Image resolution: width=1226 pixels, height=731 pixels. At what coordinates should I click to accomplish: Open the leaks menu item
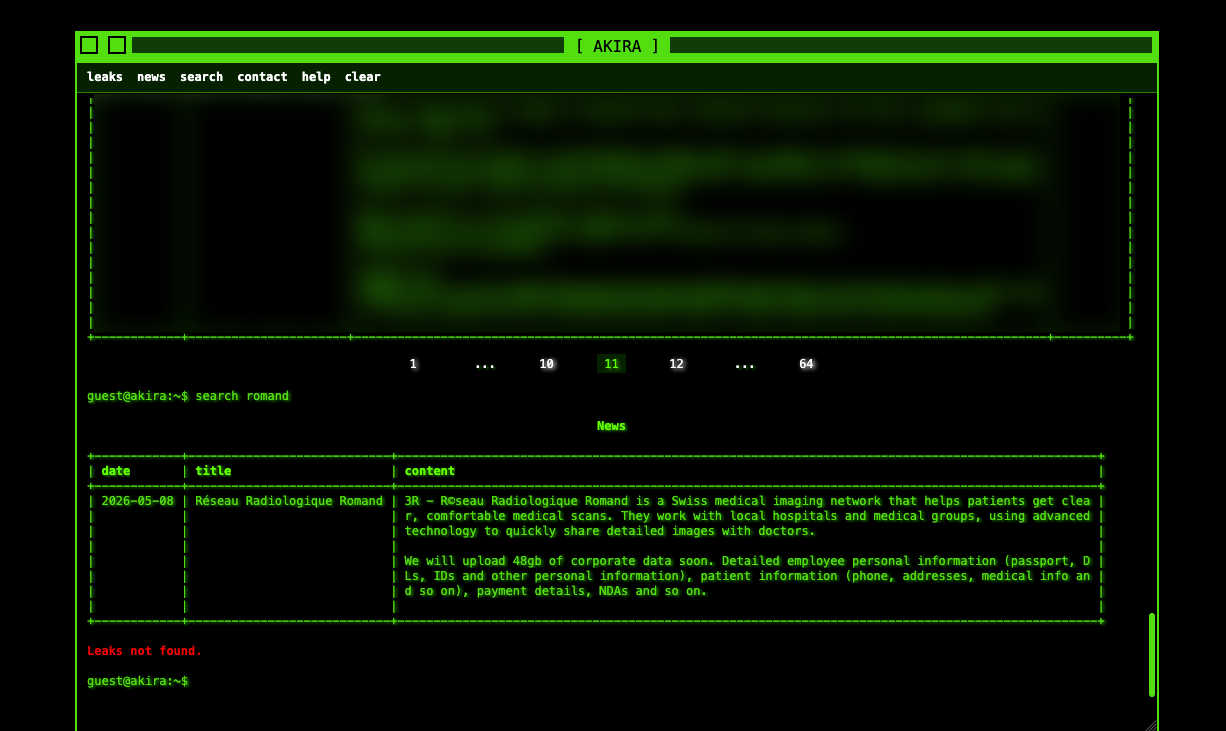[x=105, y=77]
